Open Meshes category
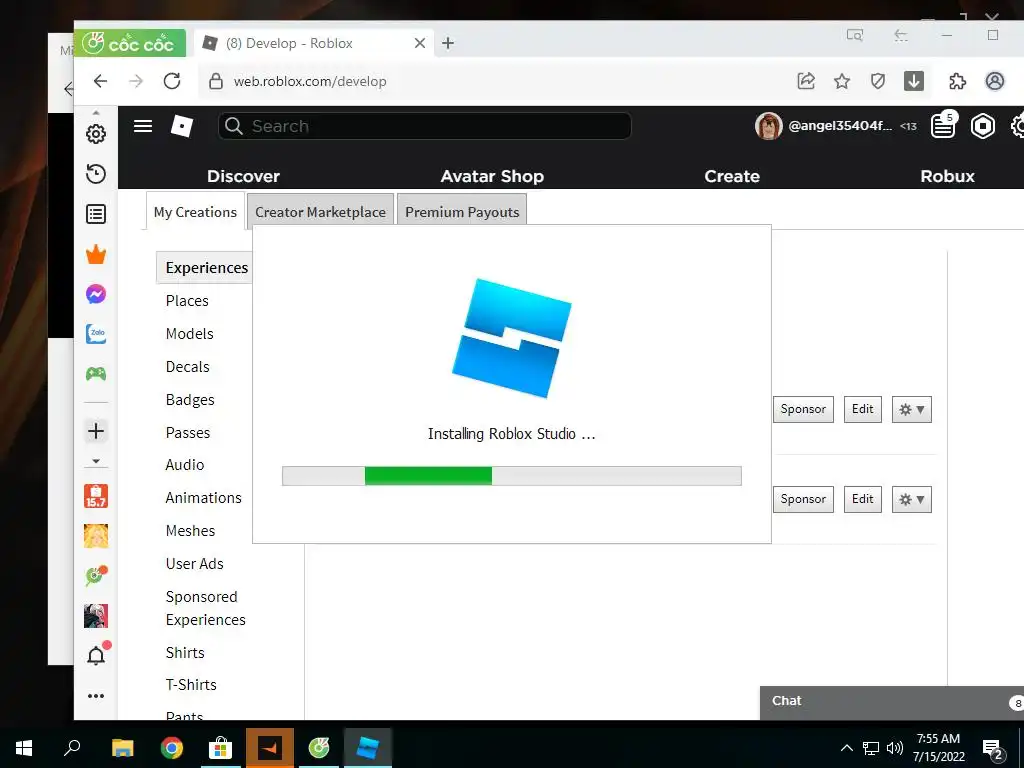The width and height of the screenshot is (1024, 768). coord(191,531)
